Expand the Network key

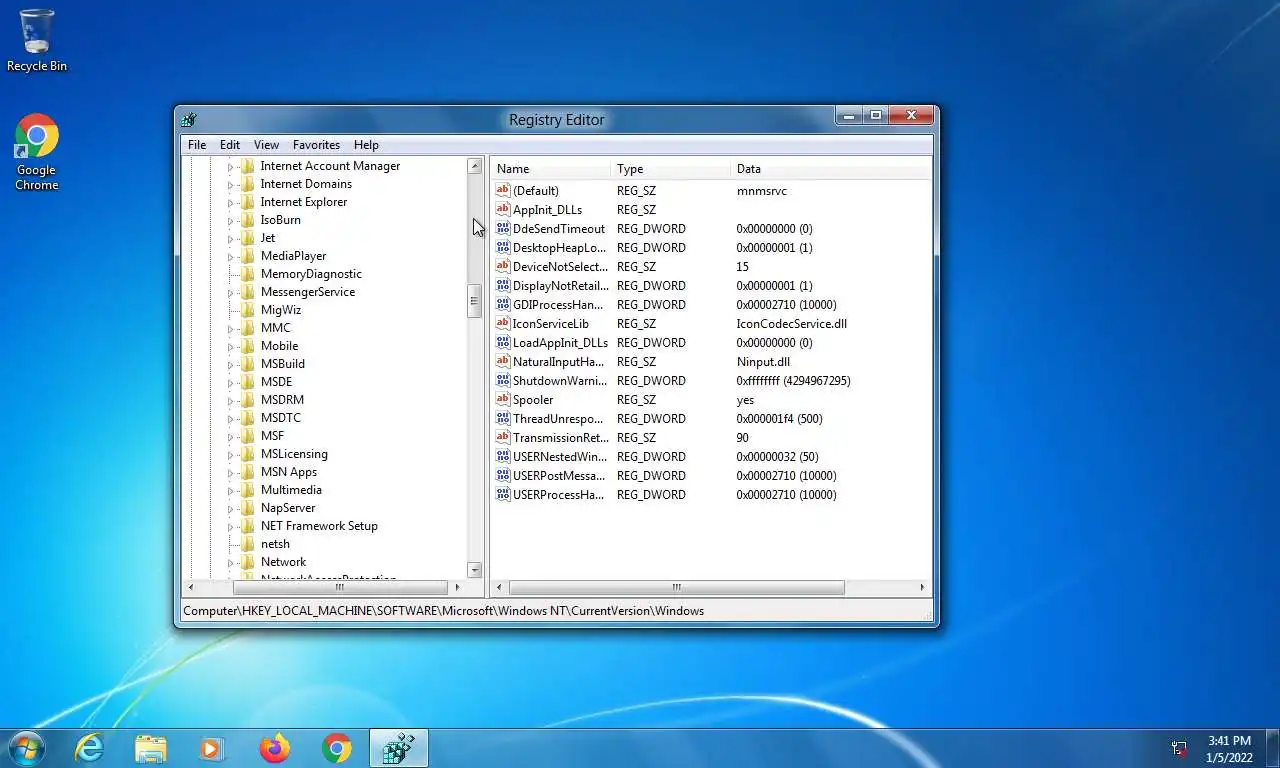230,562
